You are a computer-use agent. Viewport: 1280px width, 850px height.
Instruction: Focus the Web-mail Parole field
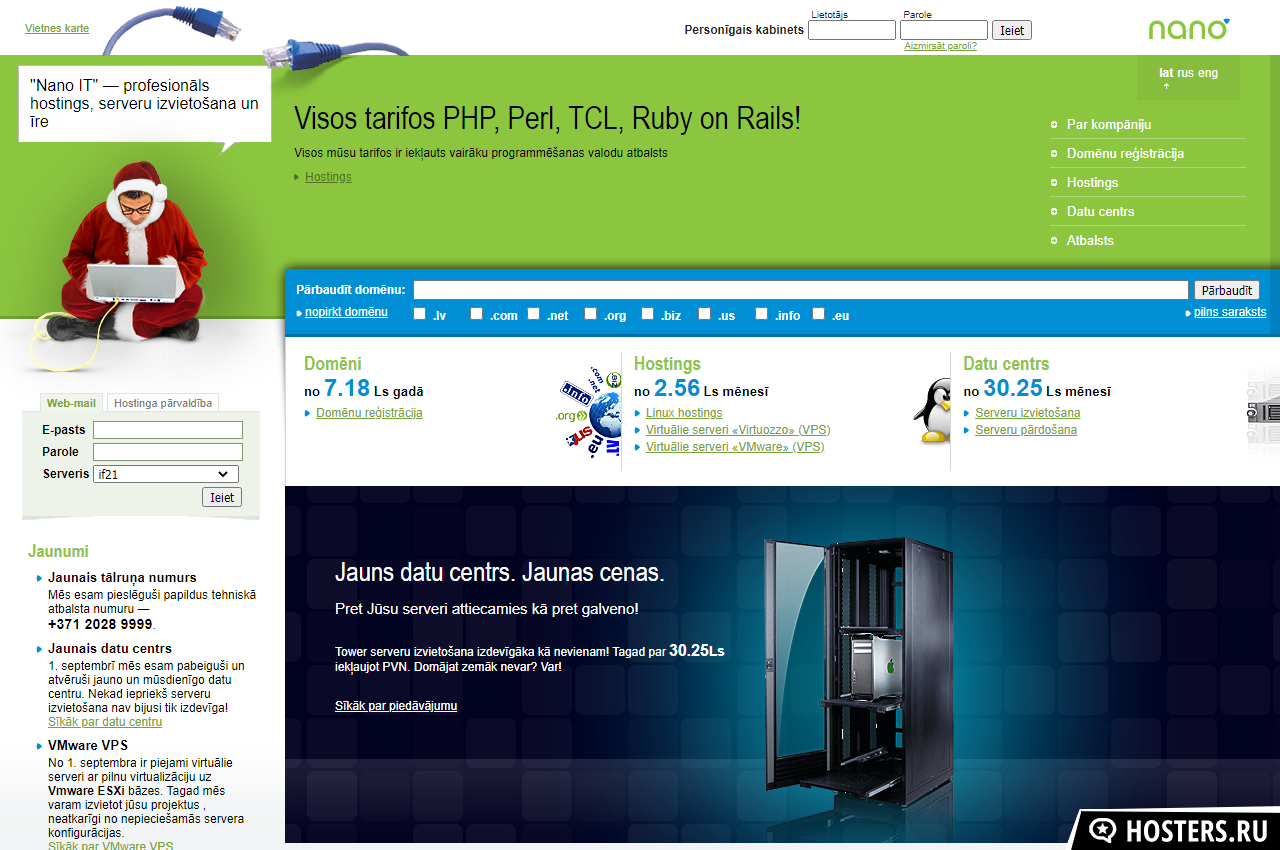click(x=168, y=452)
